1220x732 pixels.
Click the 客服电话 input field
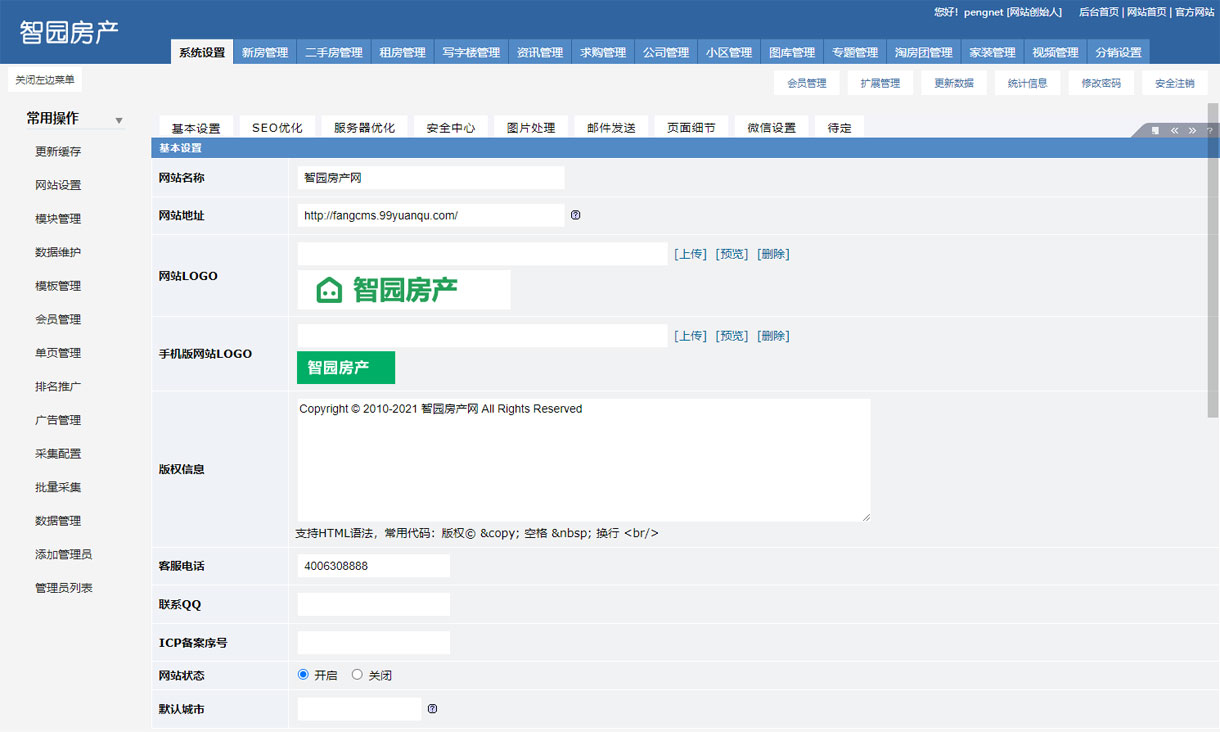coord(373,566)
